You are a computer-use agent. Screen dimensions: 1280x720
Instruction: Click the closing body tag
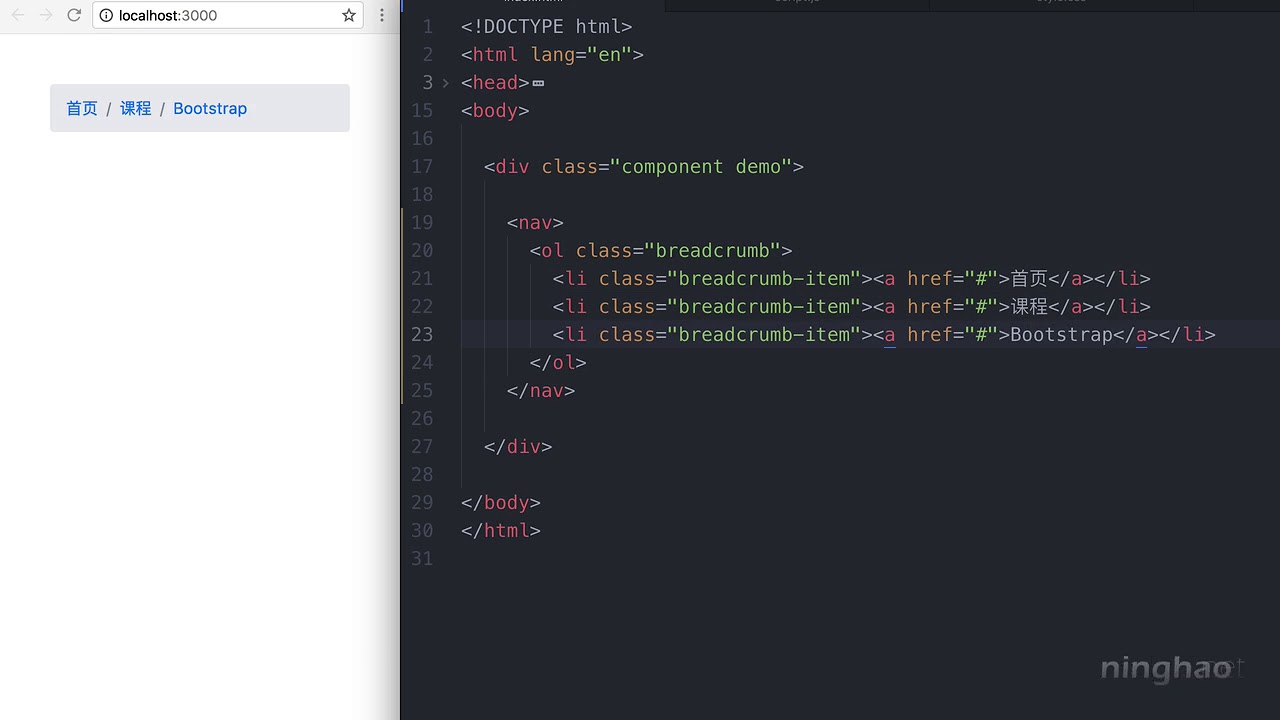(501, 502)
